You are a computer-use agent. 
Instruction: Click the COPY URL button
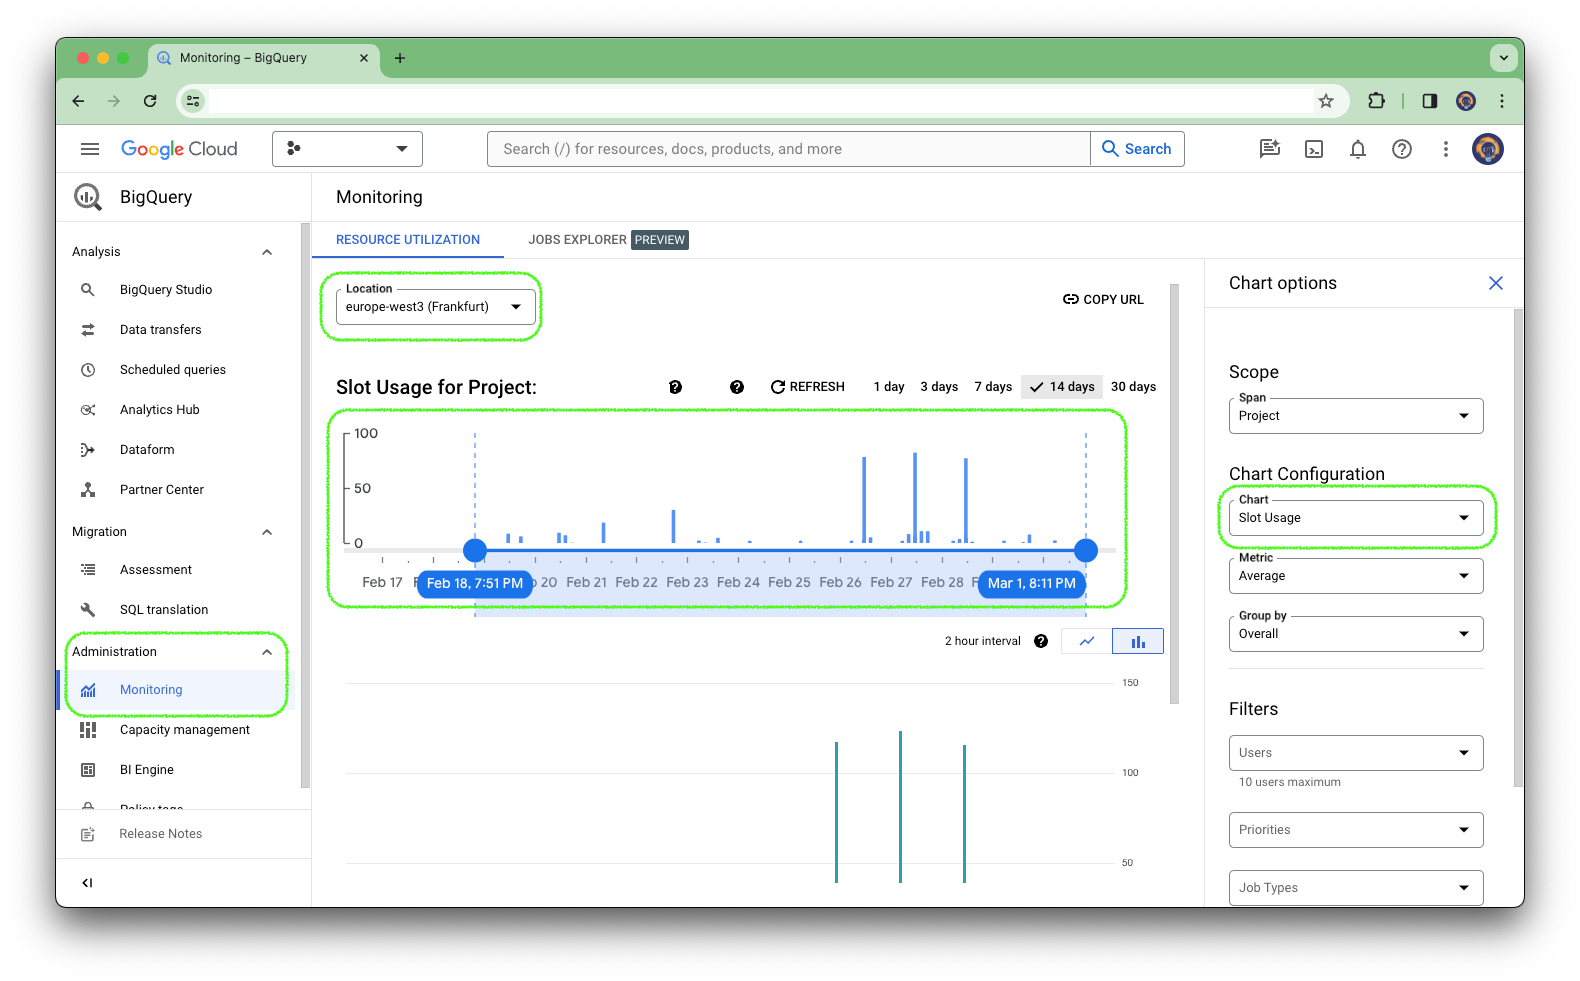1103,299
